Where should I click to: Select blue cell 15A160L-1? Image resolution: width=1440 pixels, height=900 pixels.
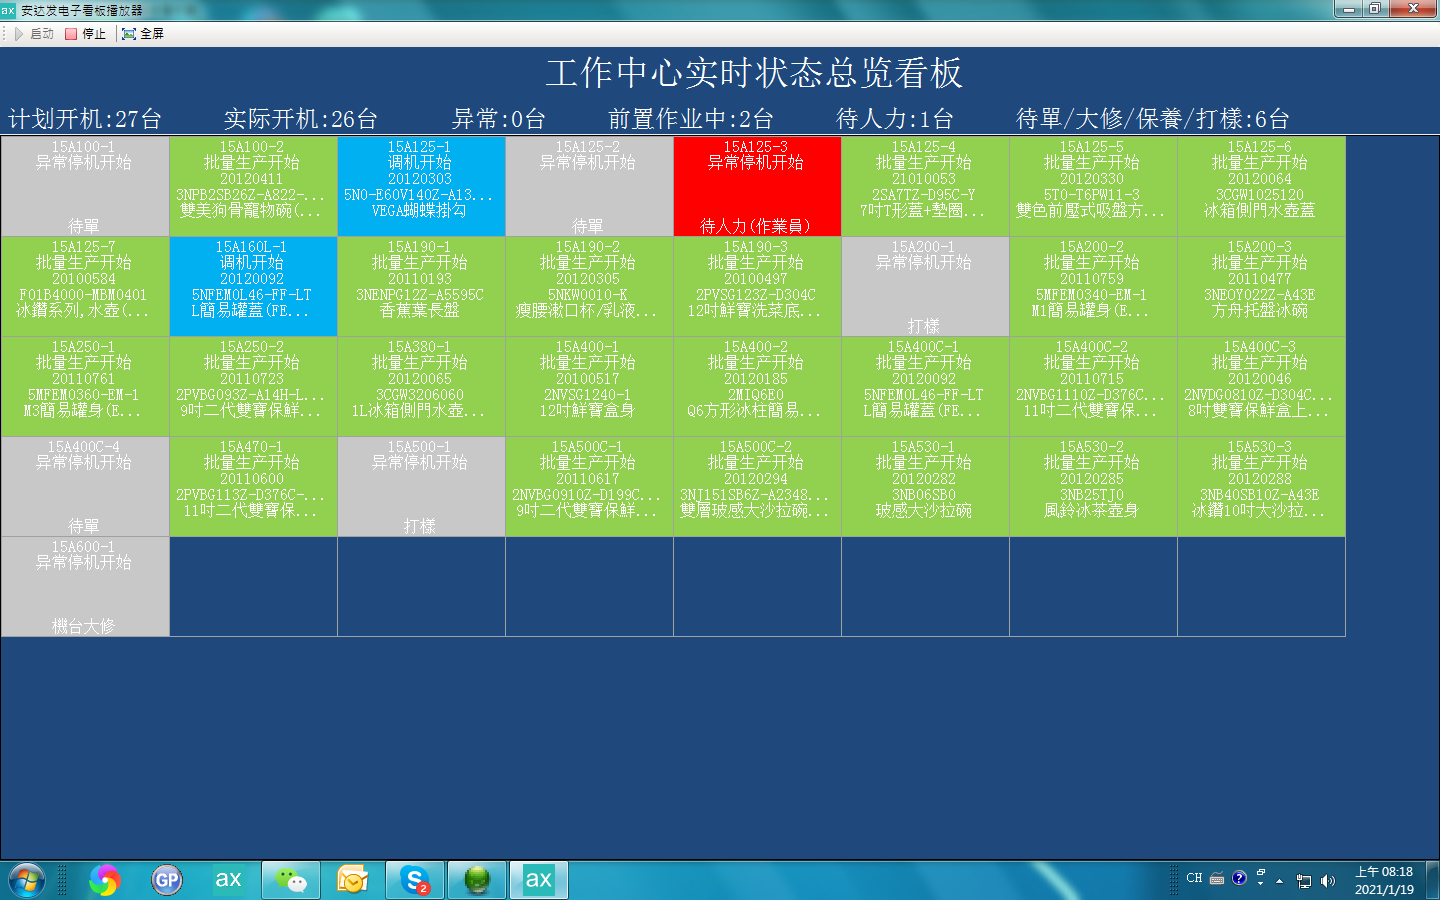(253, 286)
